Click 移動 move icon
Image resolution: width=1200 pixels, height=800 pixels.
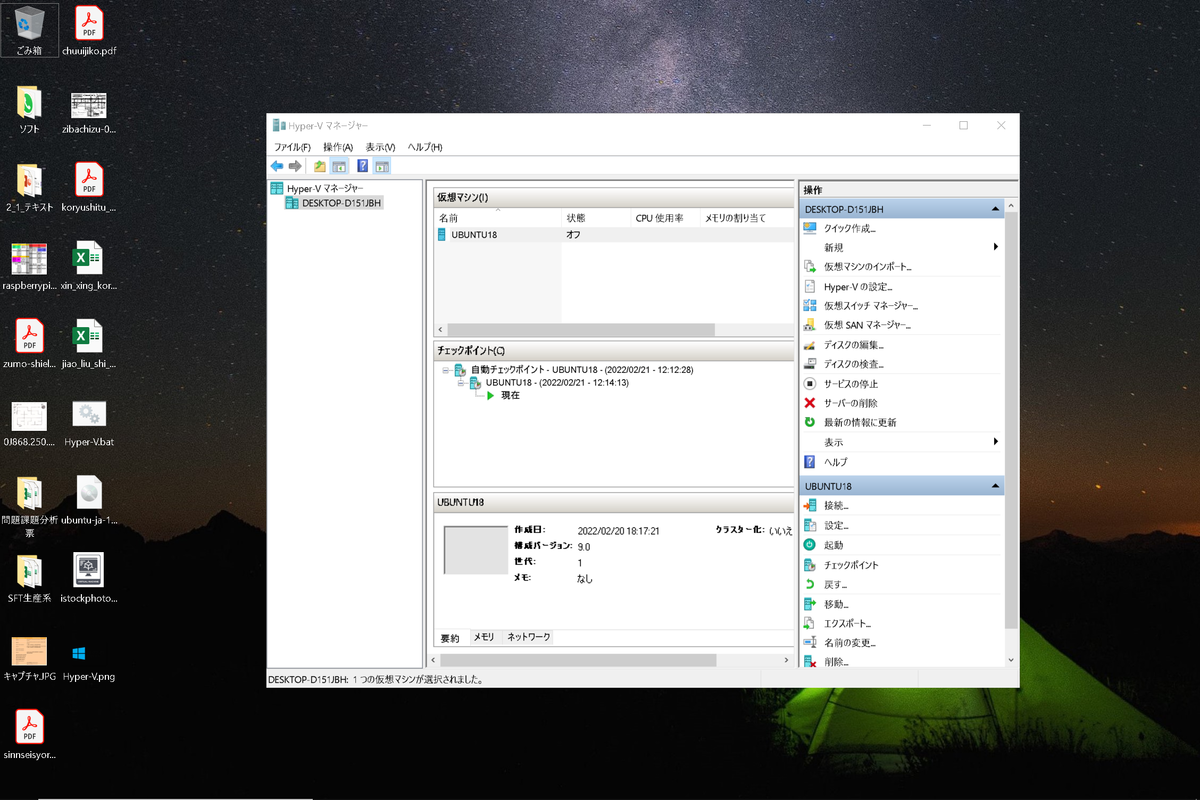810,604
